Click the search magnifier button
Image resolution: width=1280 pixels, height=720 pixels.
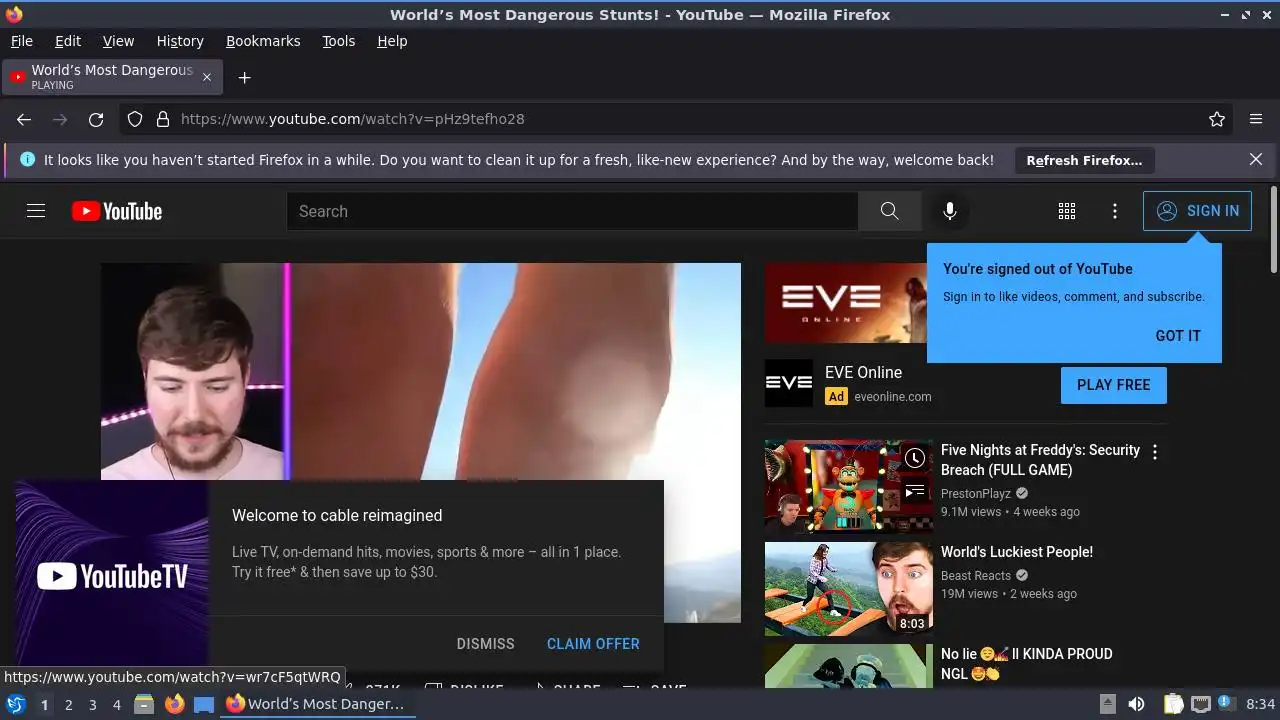[889, 211]
